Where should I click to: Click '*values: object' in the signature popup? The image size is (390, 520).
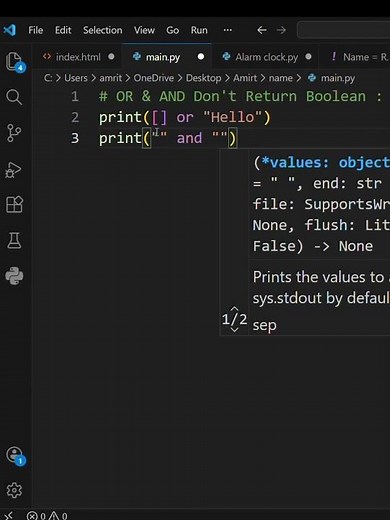pos(325,163)
